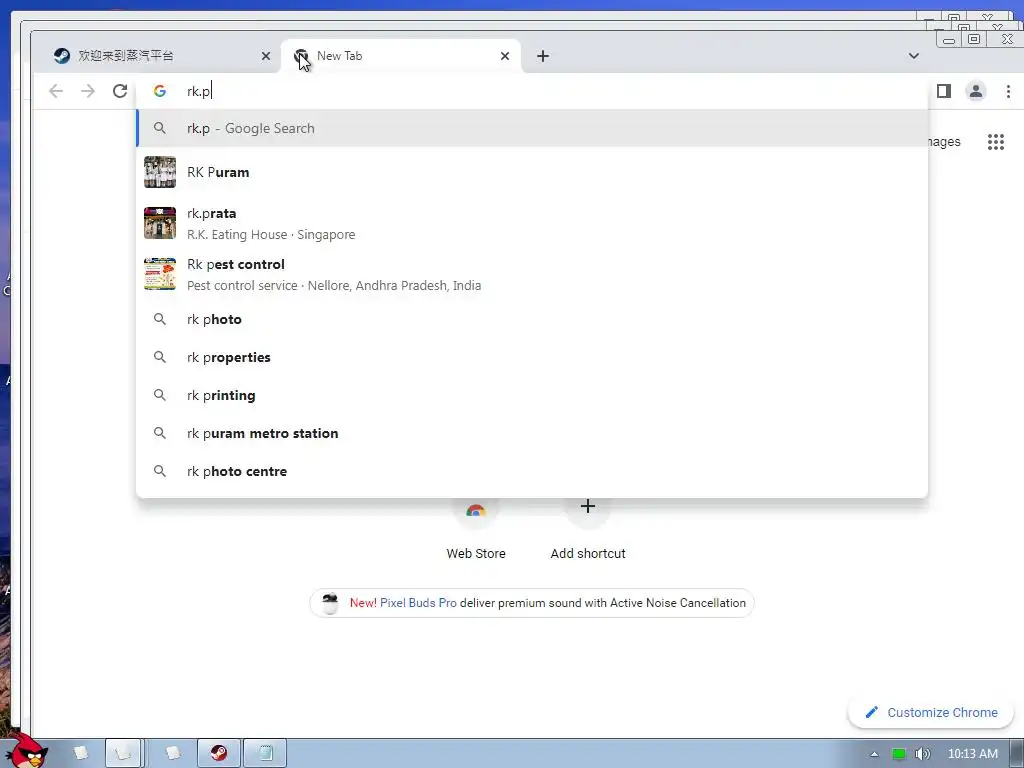The width and height of the screenshot is (1024, 768).
Task: Click the Add shortcut plus button
Action: coord(588,507)
